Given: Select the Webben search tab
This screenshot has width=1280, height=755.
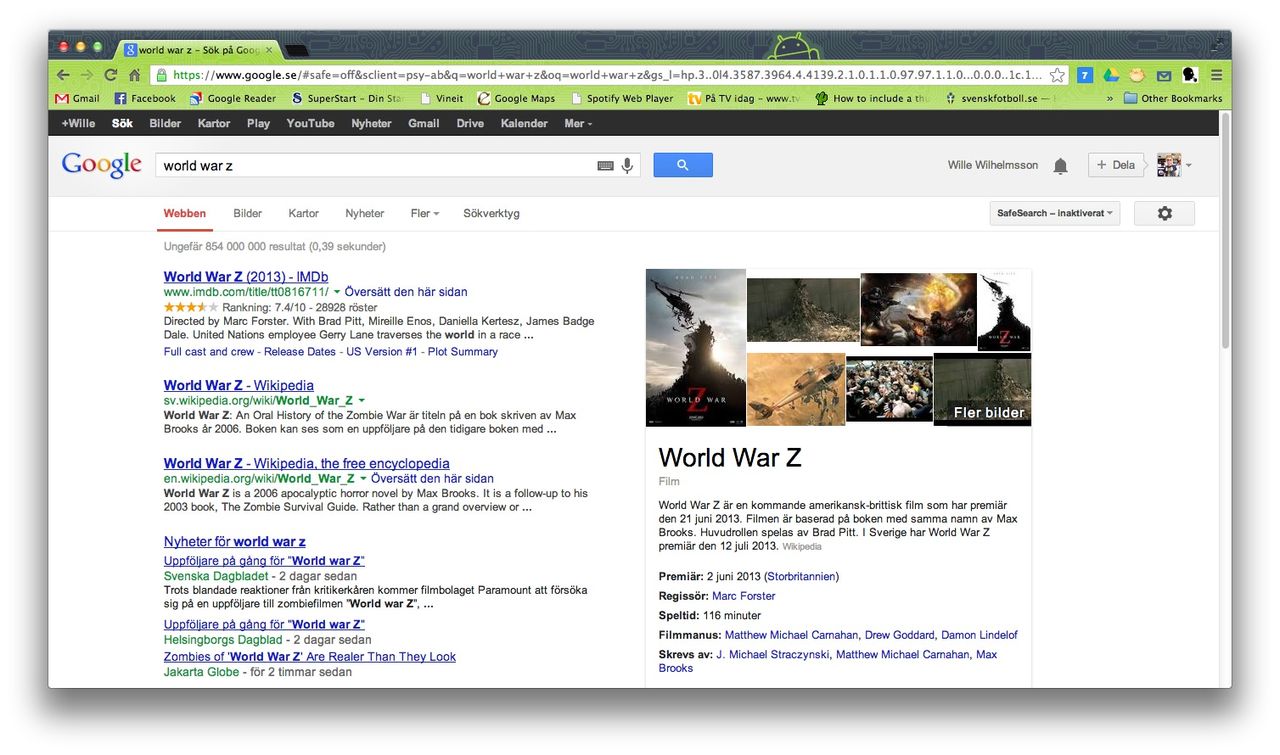Looking at the screenshot, I should point(185,213).
